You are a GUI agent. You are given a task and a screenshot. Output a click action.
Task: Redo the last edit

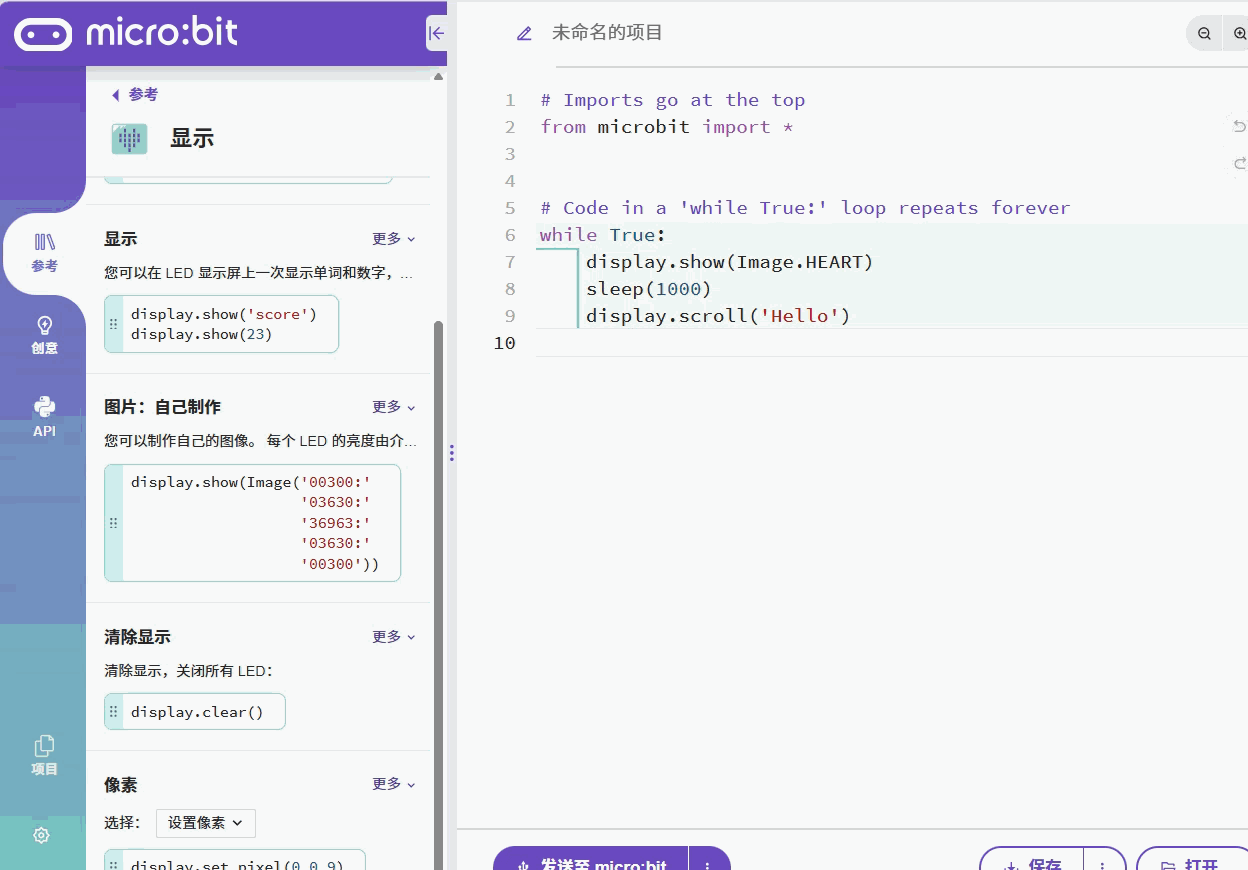[x=1240, y=163]
